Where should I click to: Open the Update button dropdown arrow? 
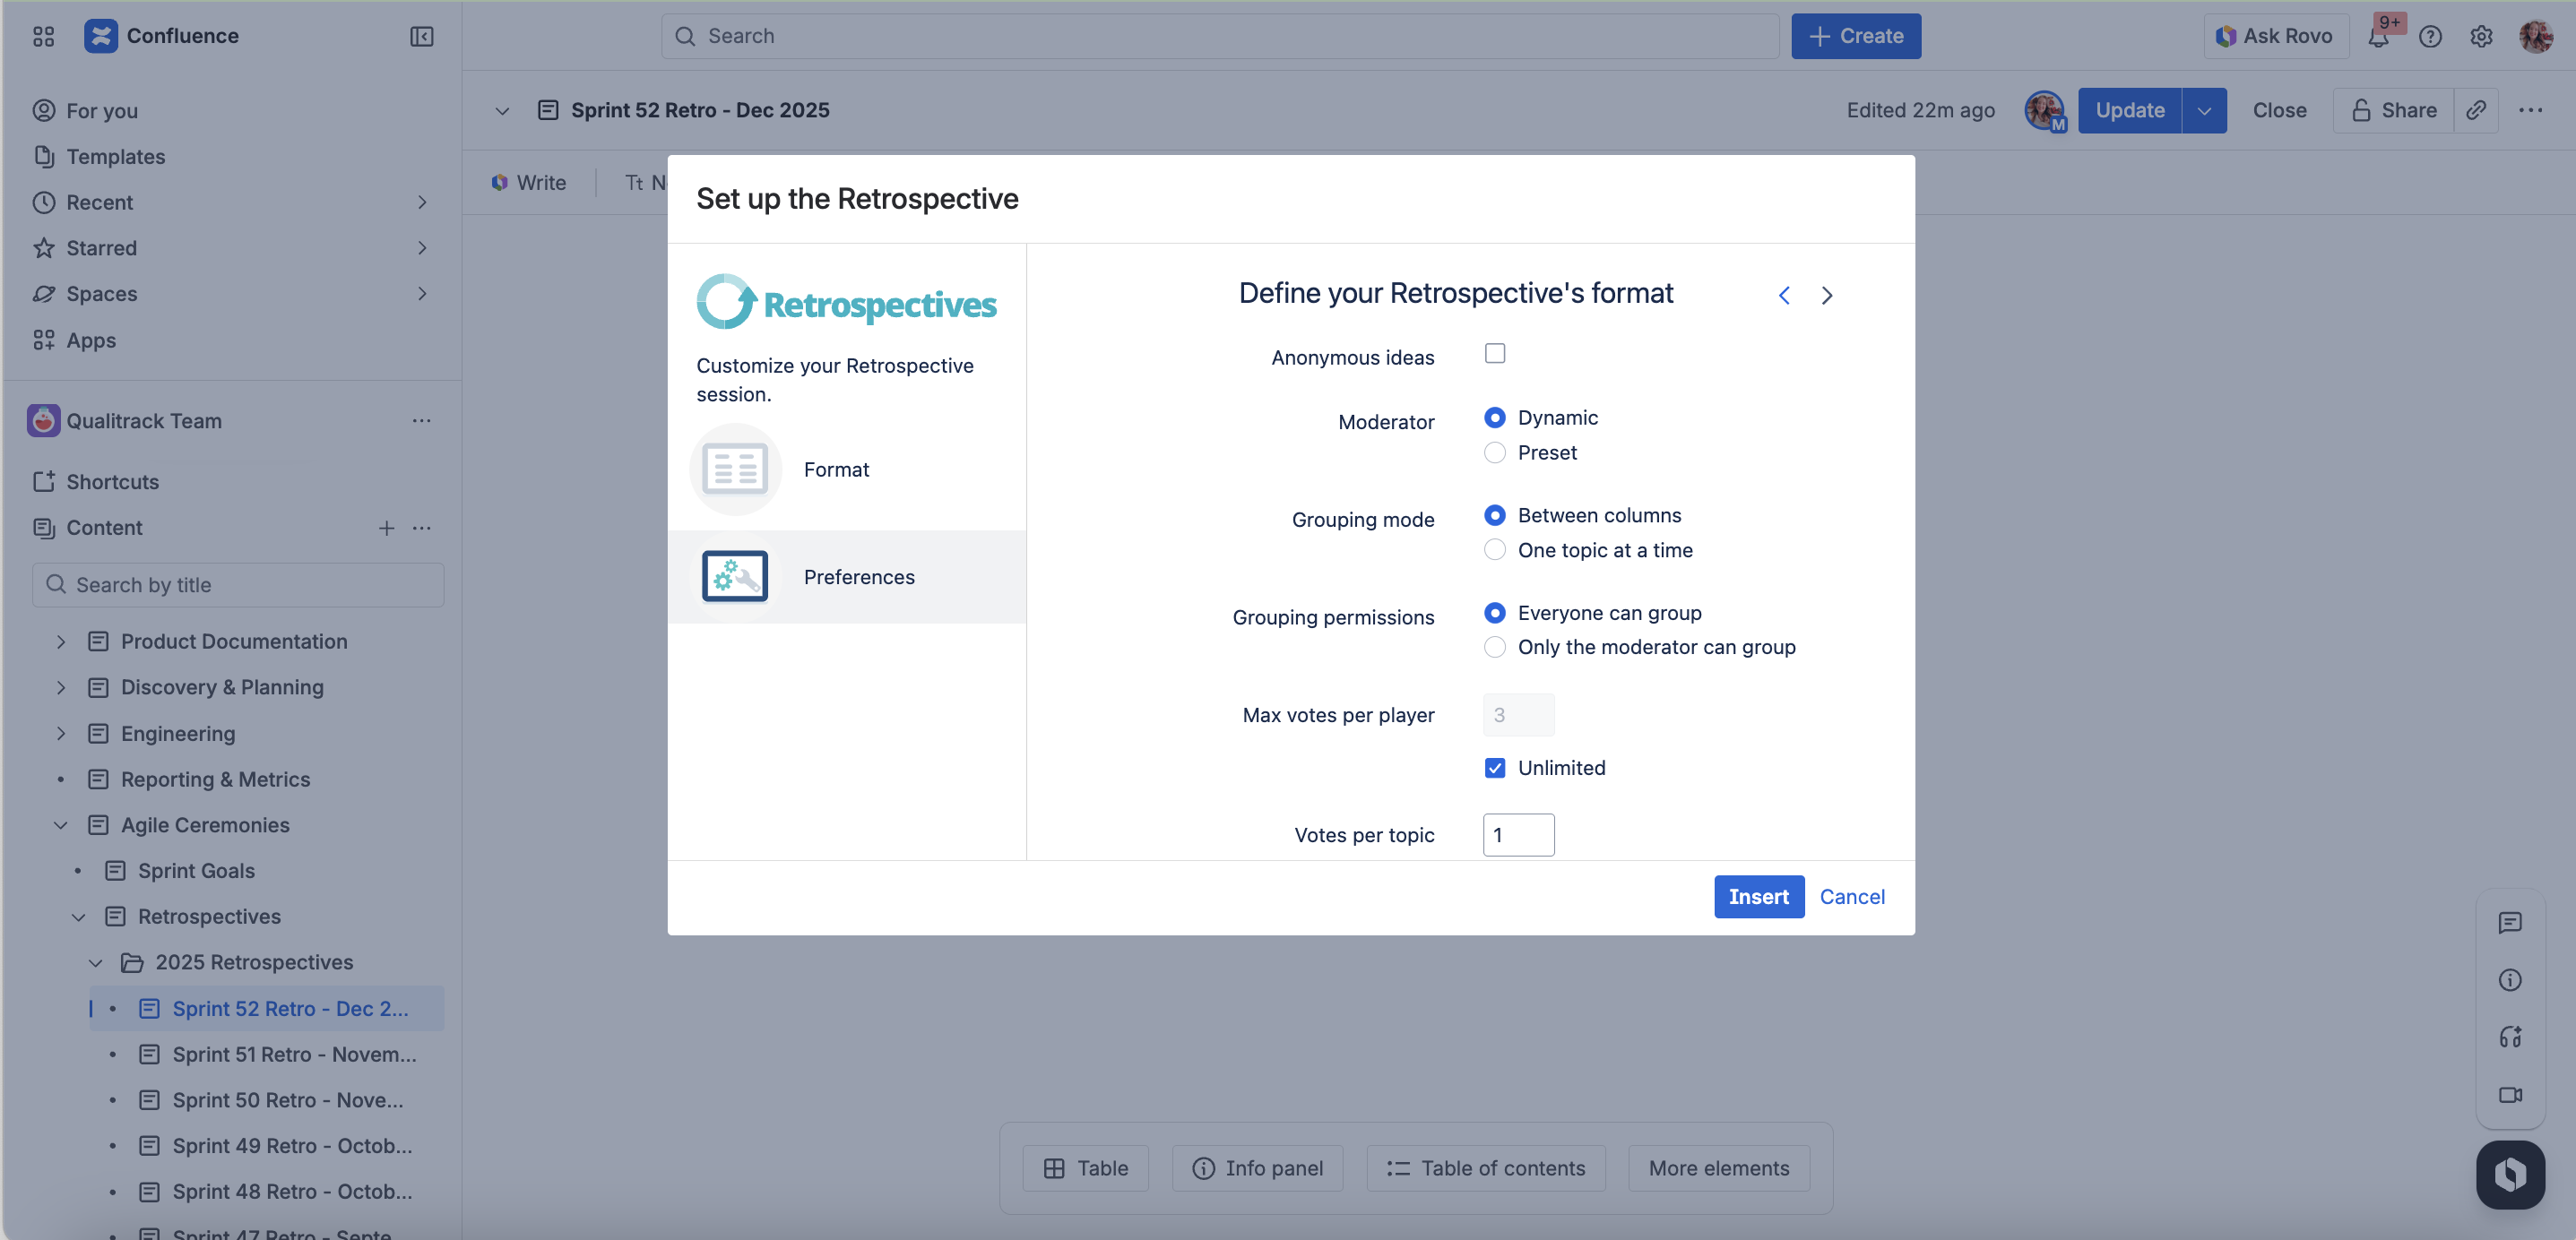click(x=2204, y=110)
